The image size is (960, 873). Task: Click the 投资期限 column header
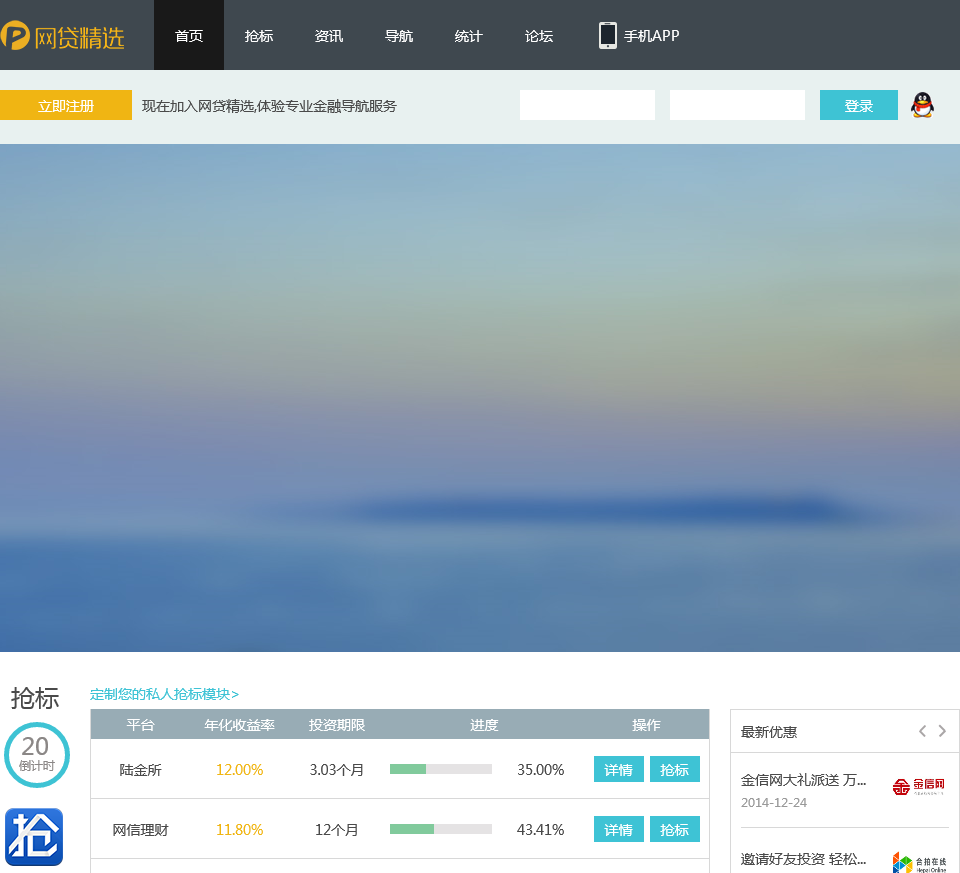click(337, 725)
